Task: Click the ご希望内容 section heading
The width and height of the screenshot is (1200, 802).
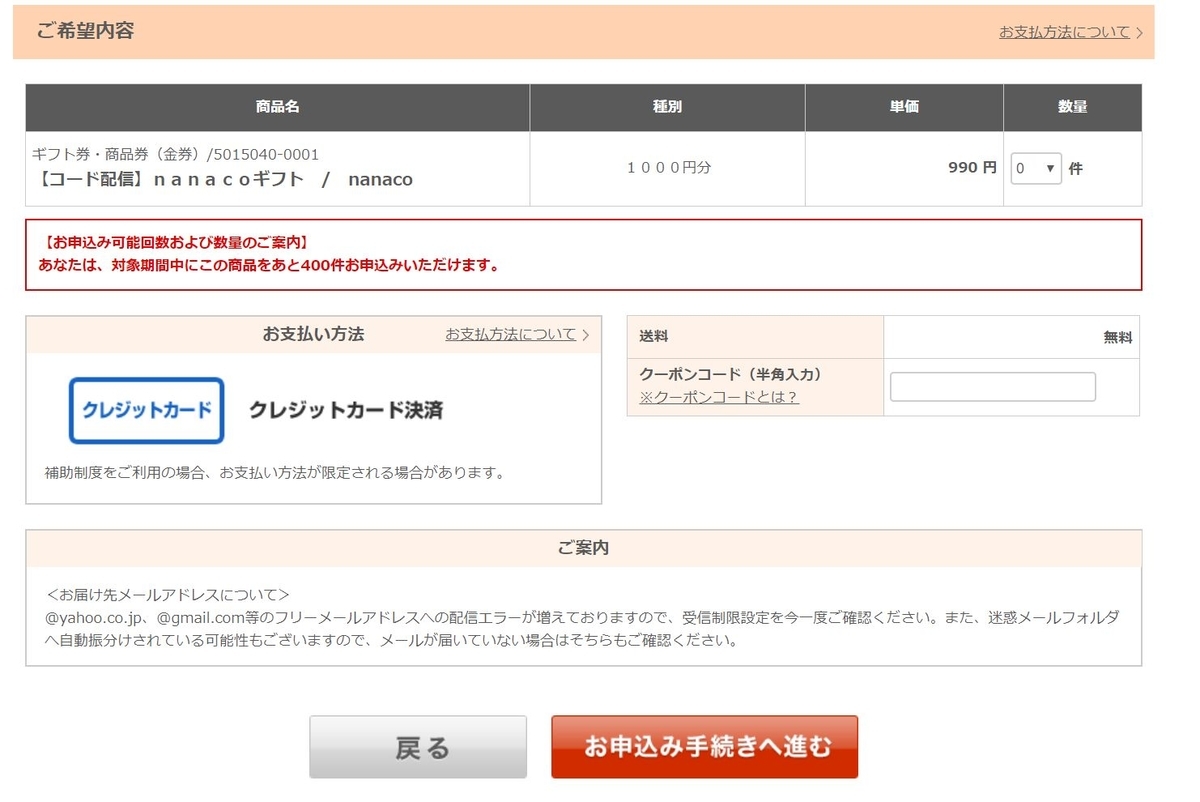Action: [x=85, y=31]
